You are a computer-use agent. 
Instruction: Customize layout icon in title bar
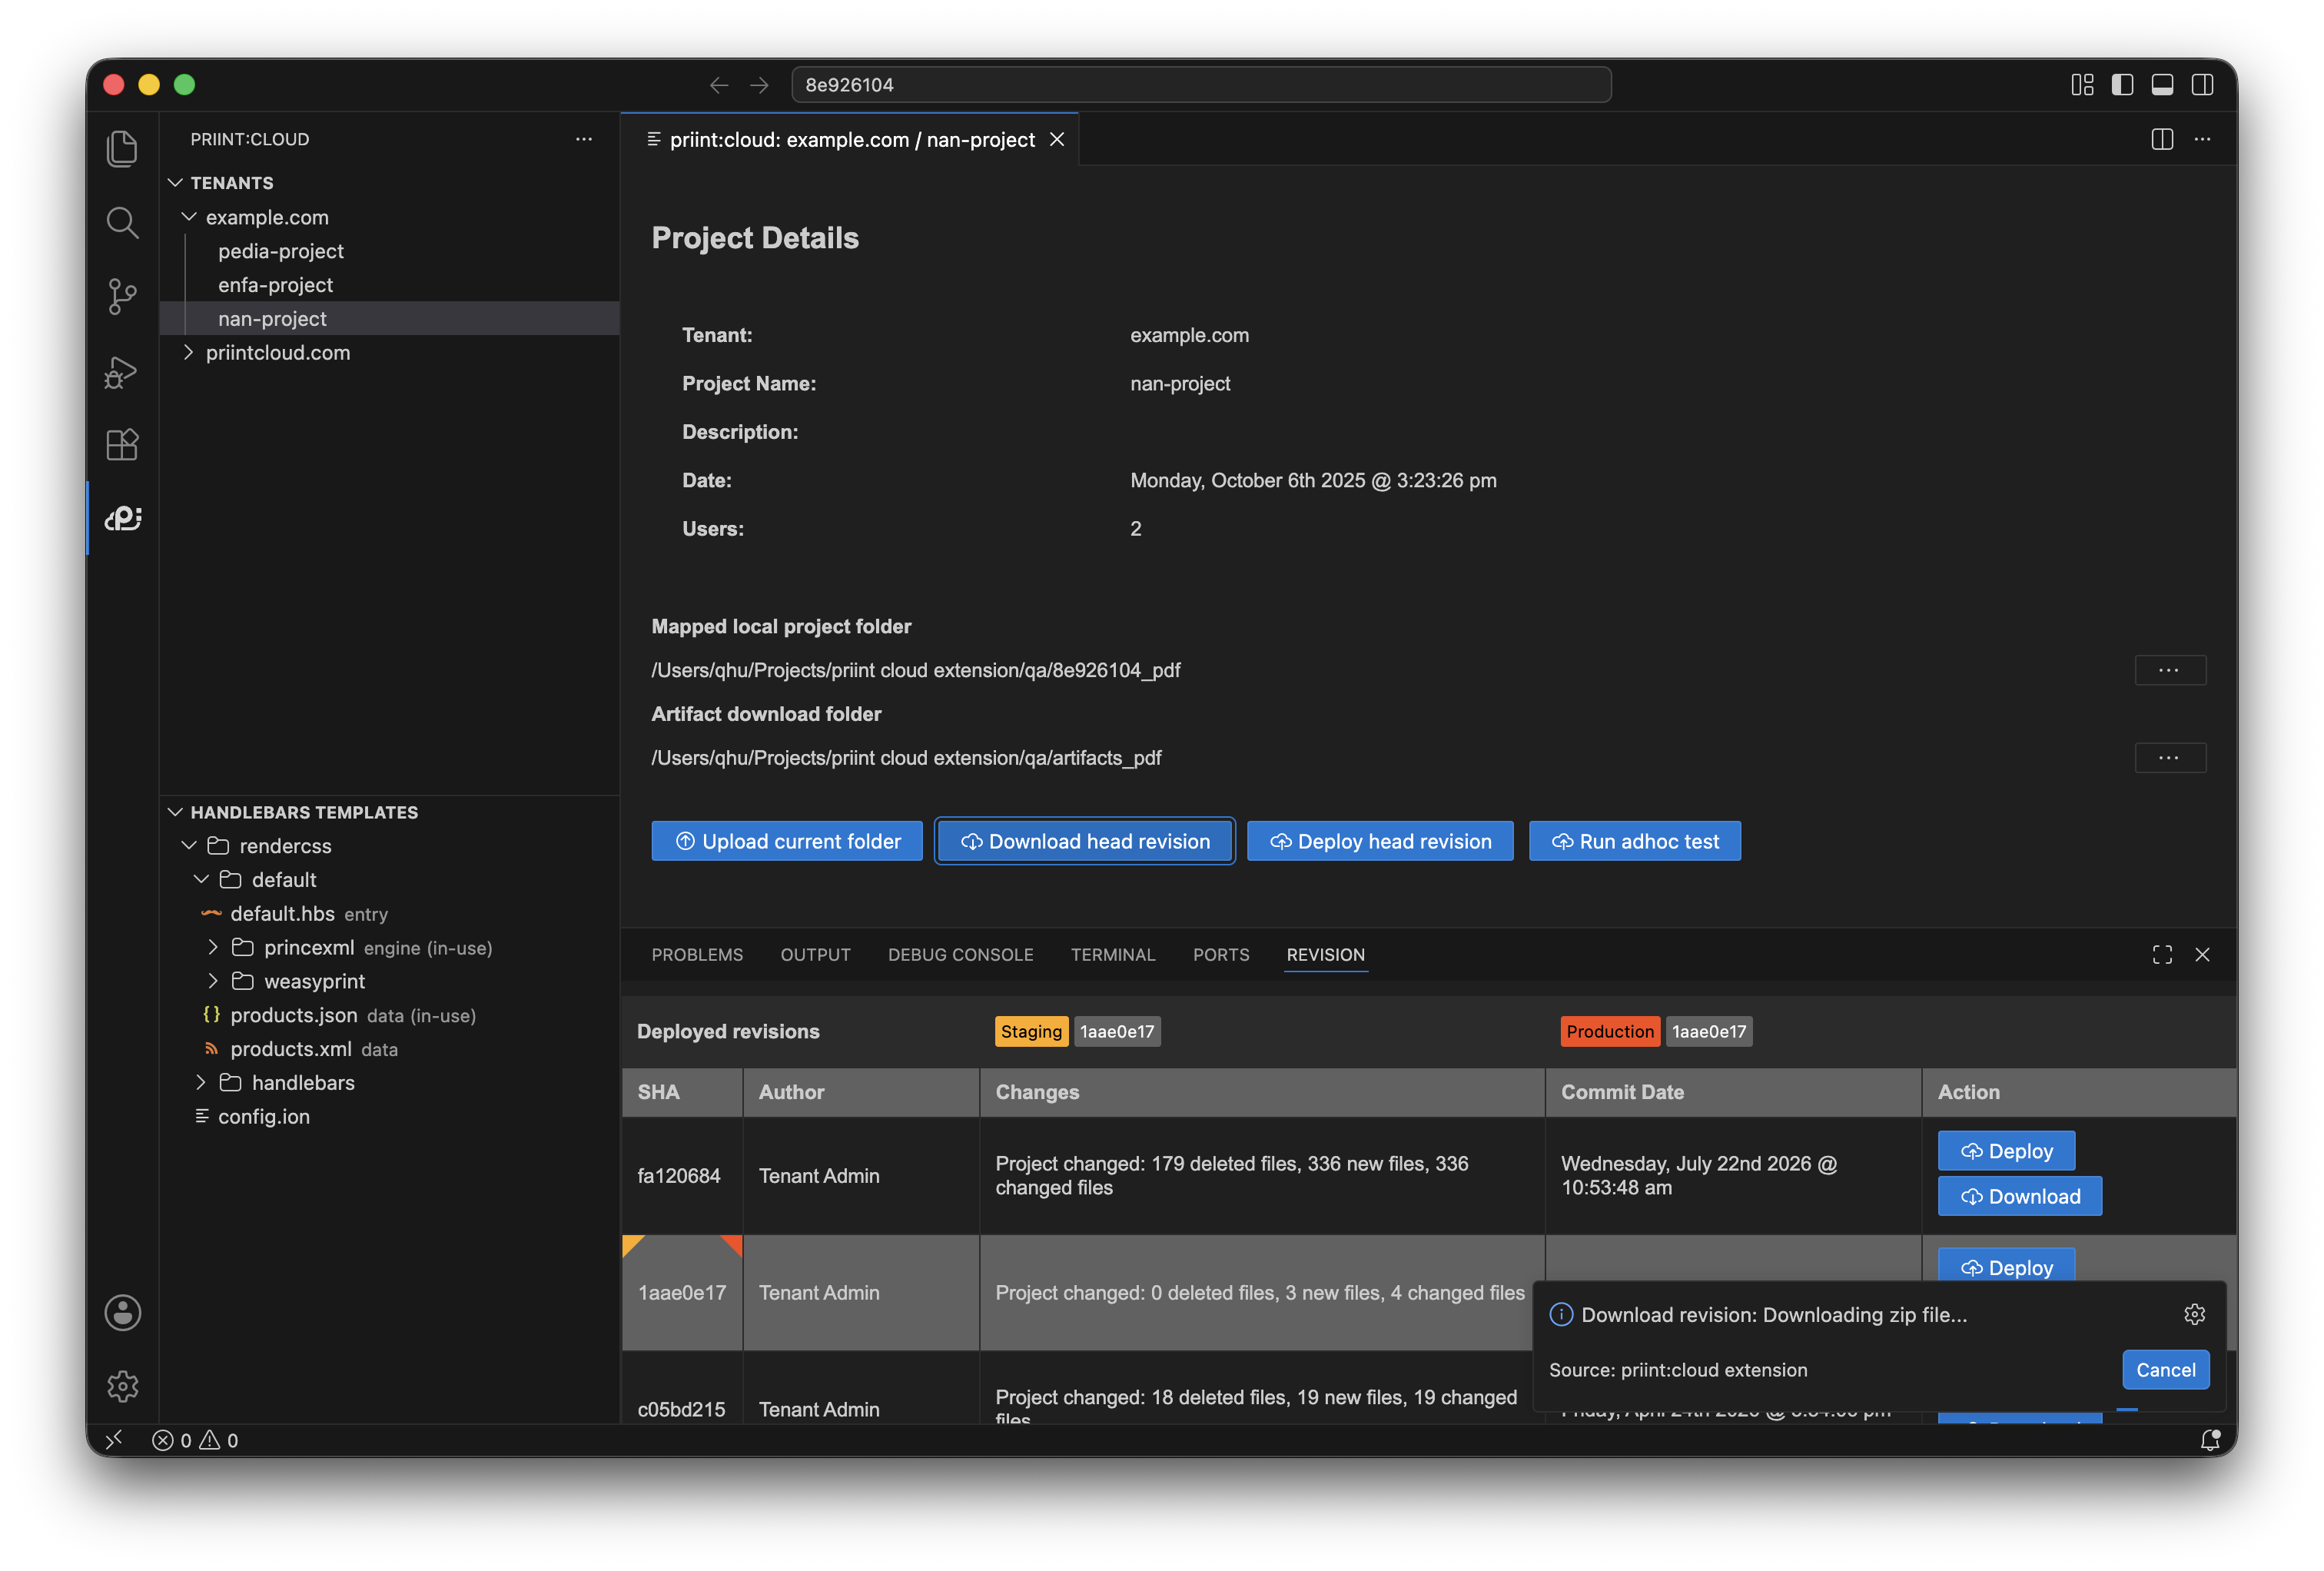(x=2082, y=85)
